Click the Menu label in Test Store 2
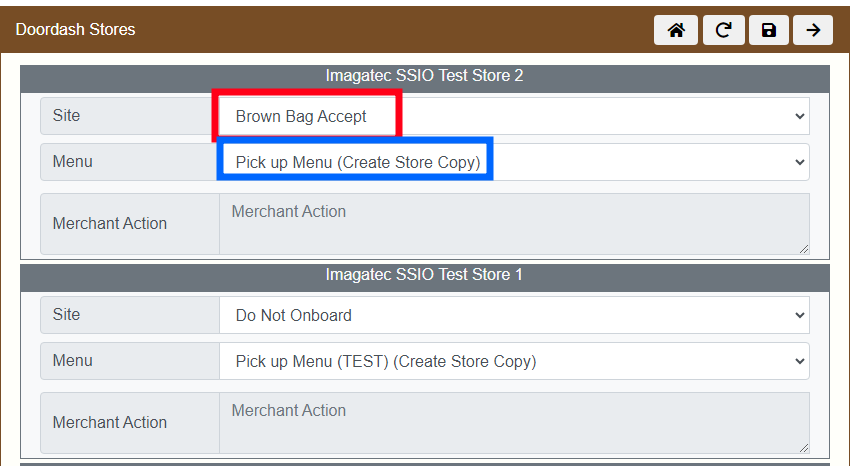 pos(72,162)
